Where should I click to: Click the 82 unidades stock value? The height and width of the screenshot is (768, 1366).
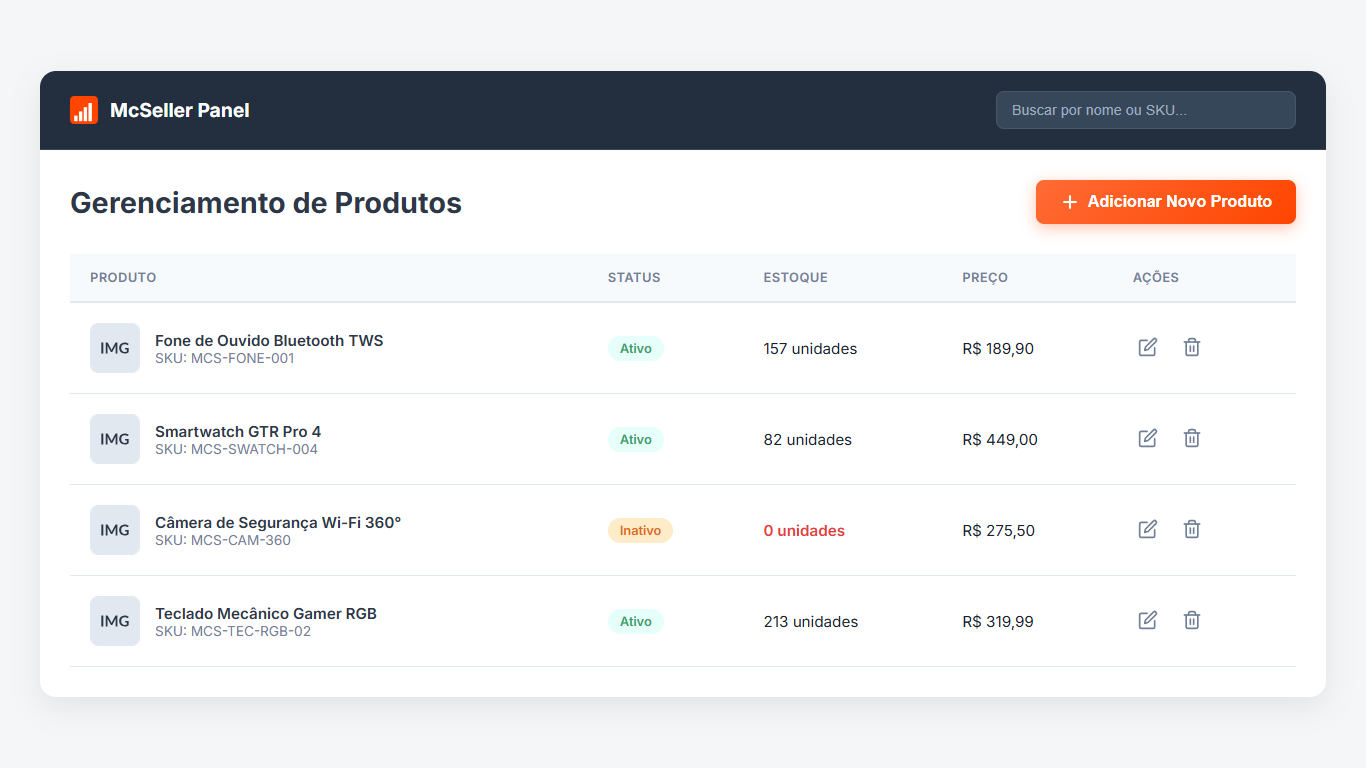coord(808,440)
